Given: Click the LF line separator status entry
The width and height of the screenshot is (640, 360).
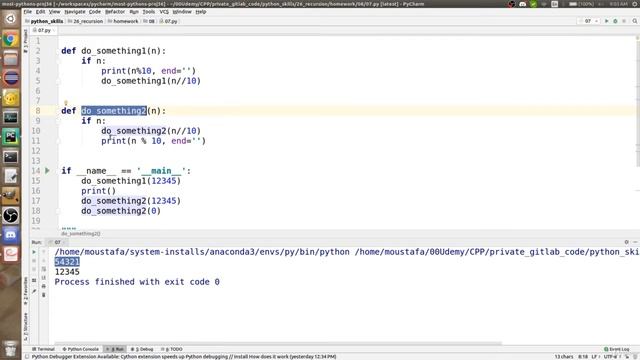Looking at the screenshot, I should point(596,357).
